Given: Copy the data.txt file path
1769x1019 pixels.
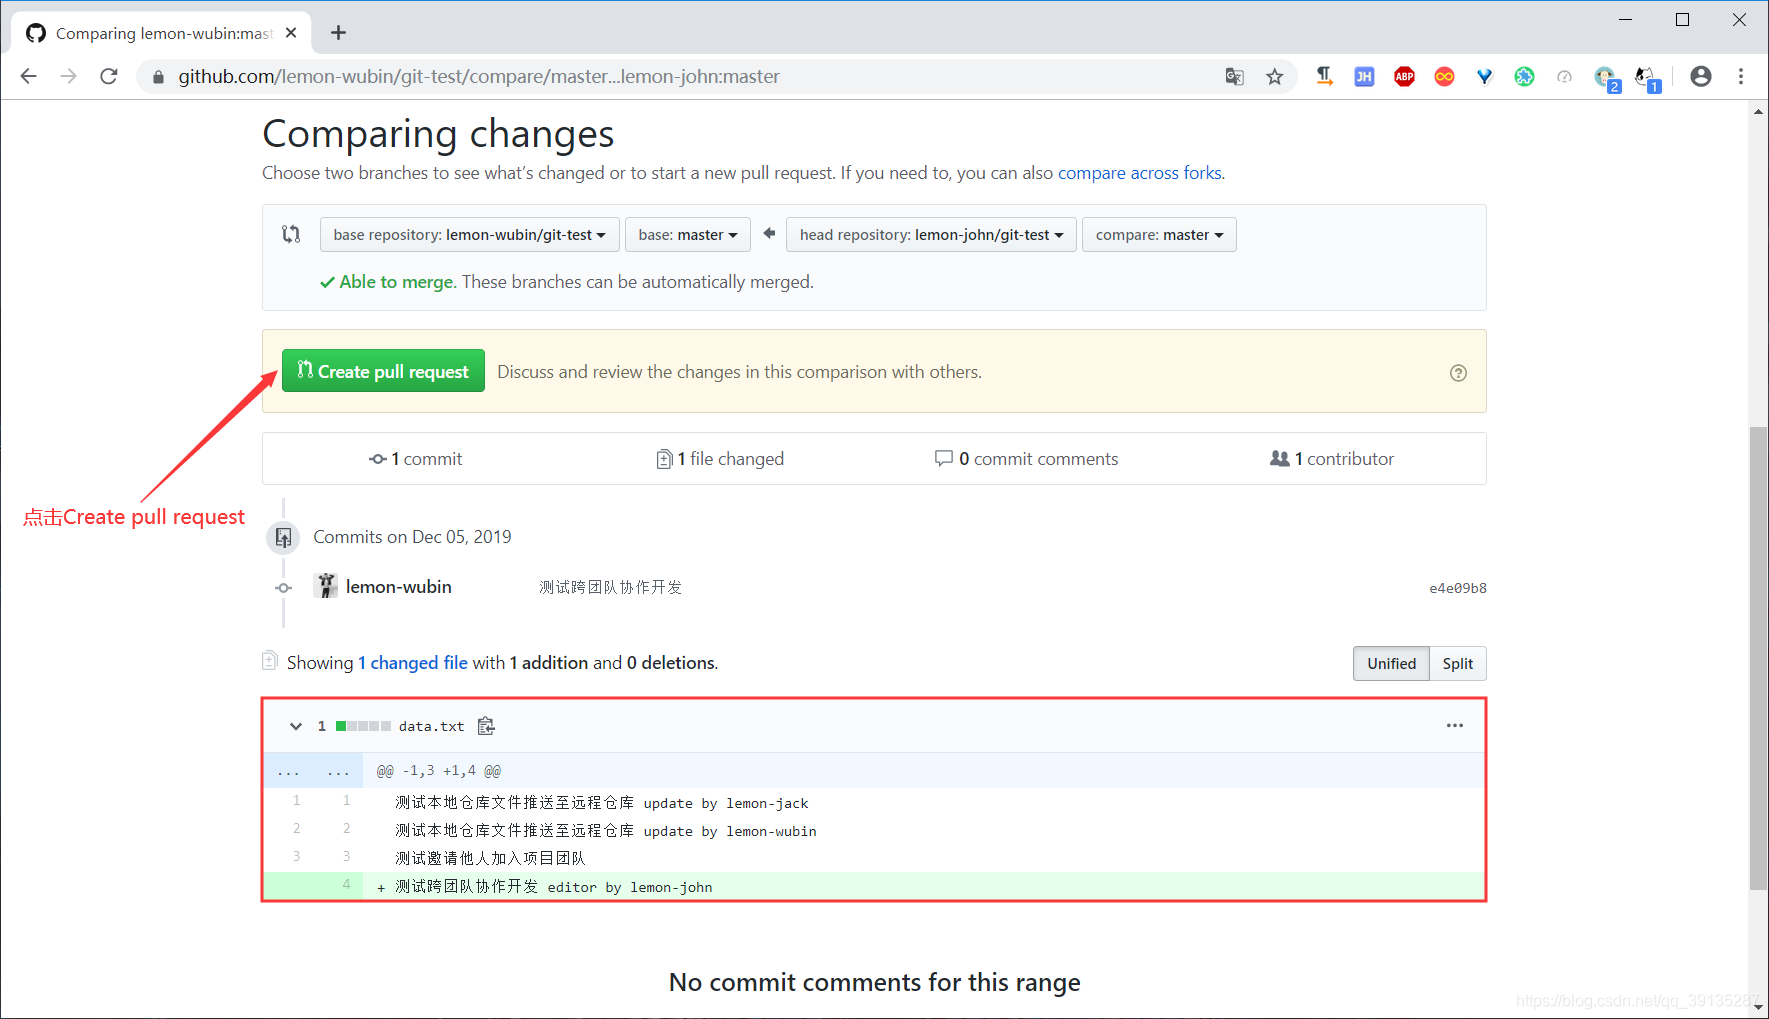Looking at the screenshot, I should (486, 726).
